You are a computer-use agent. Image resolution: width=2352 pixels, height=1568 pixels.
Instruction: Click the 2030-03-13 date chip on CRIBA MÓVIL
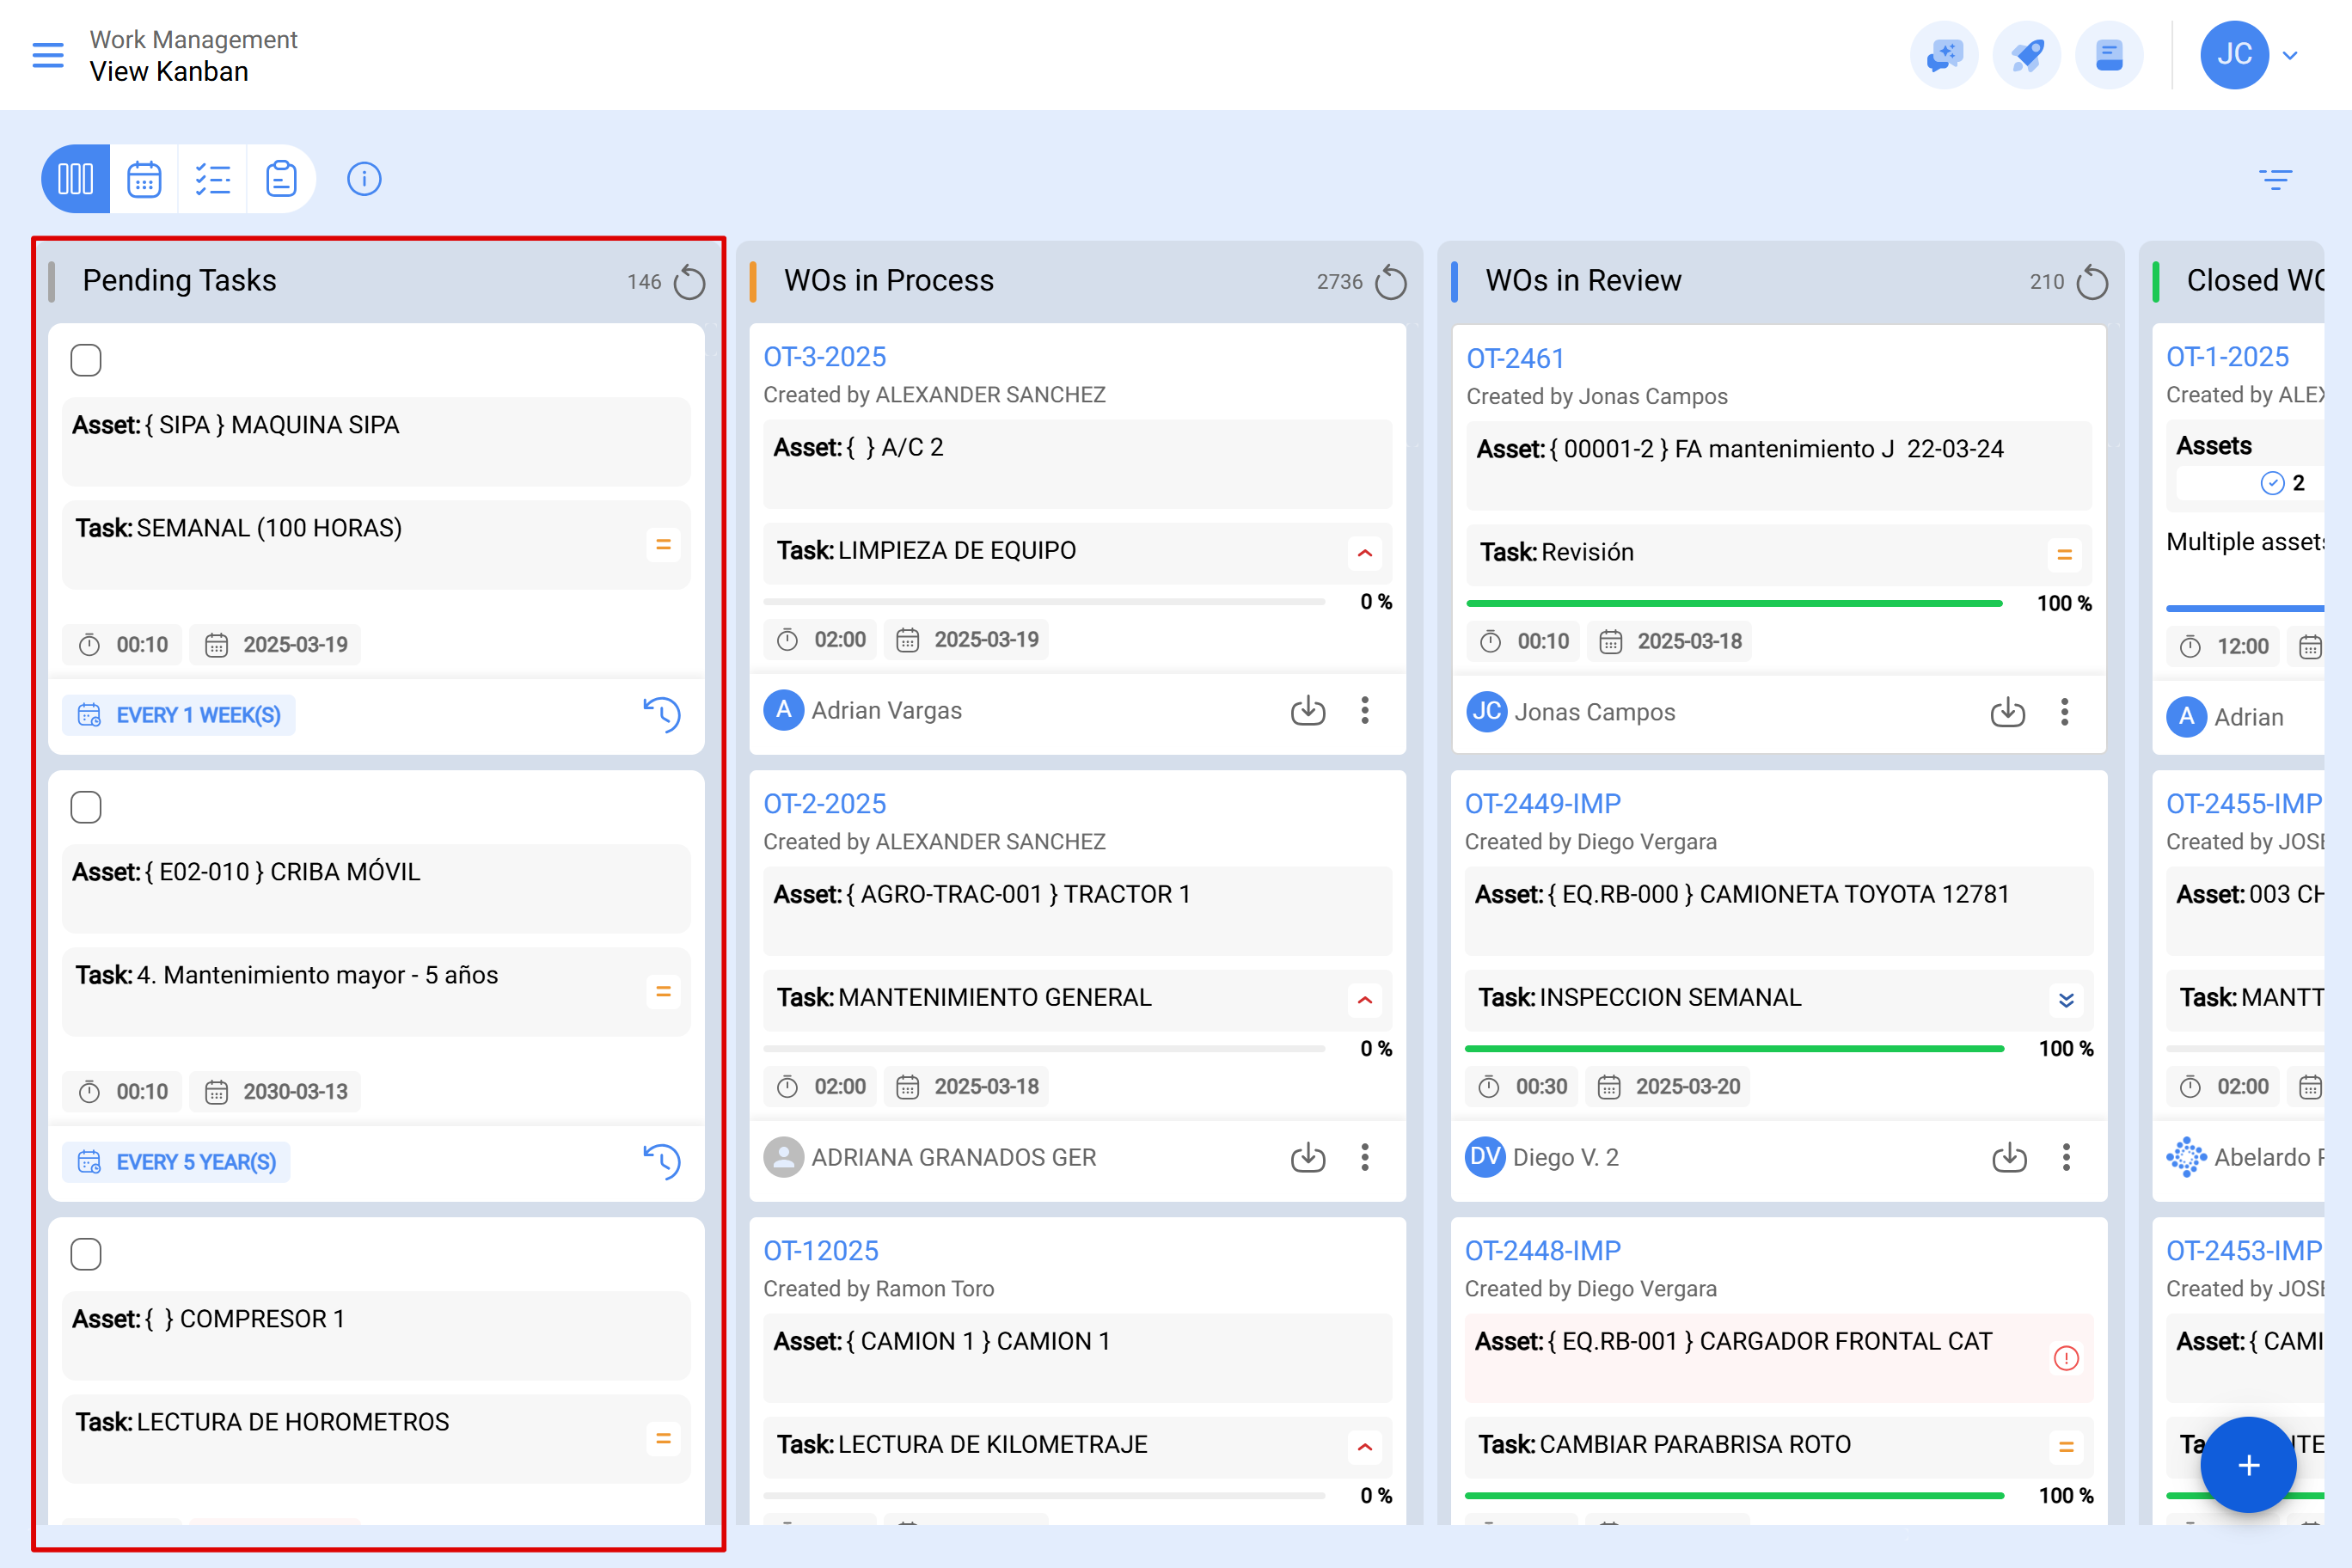click(276, 1092)
